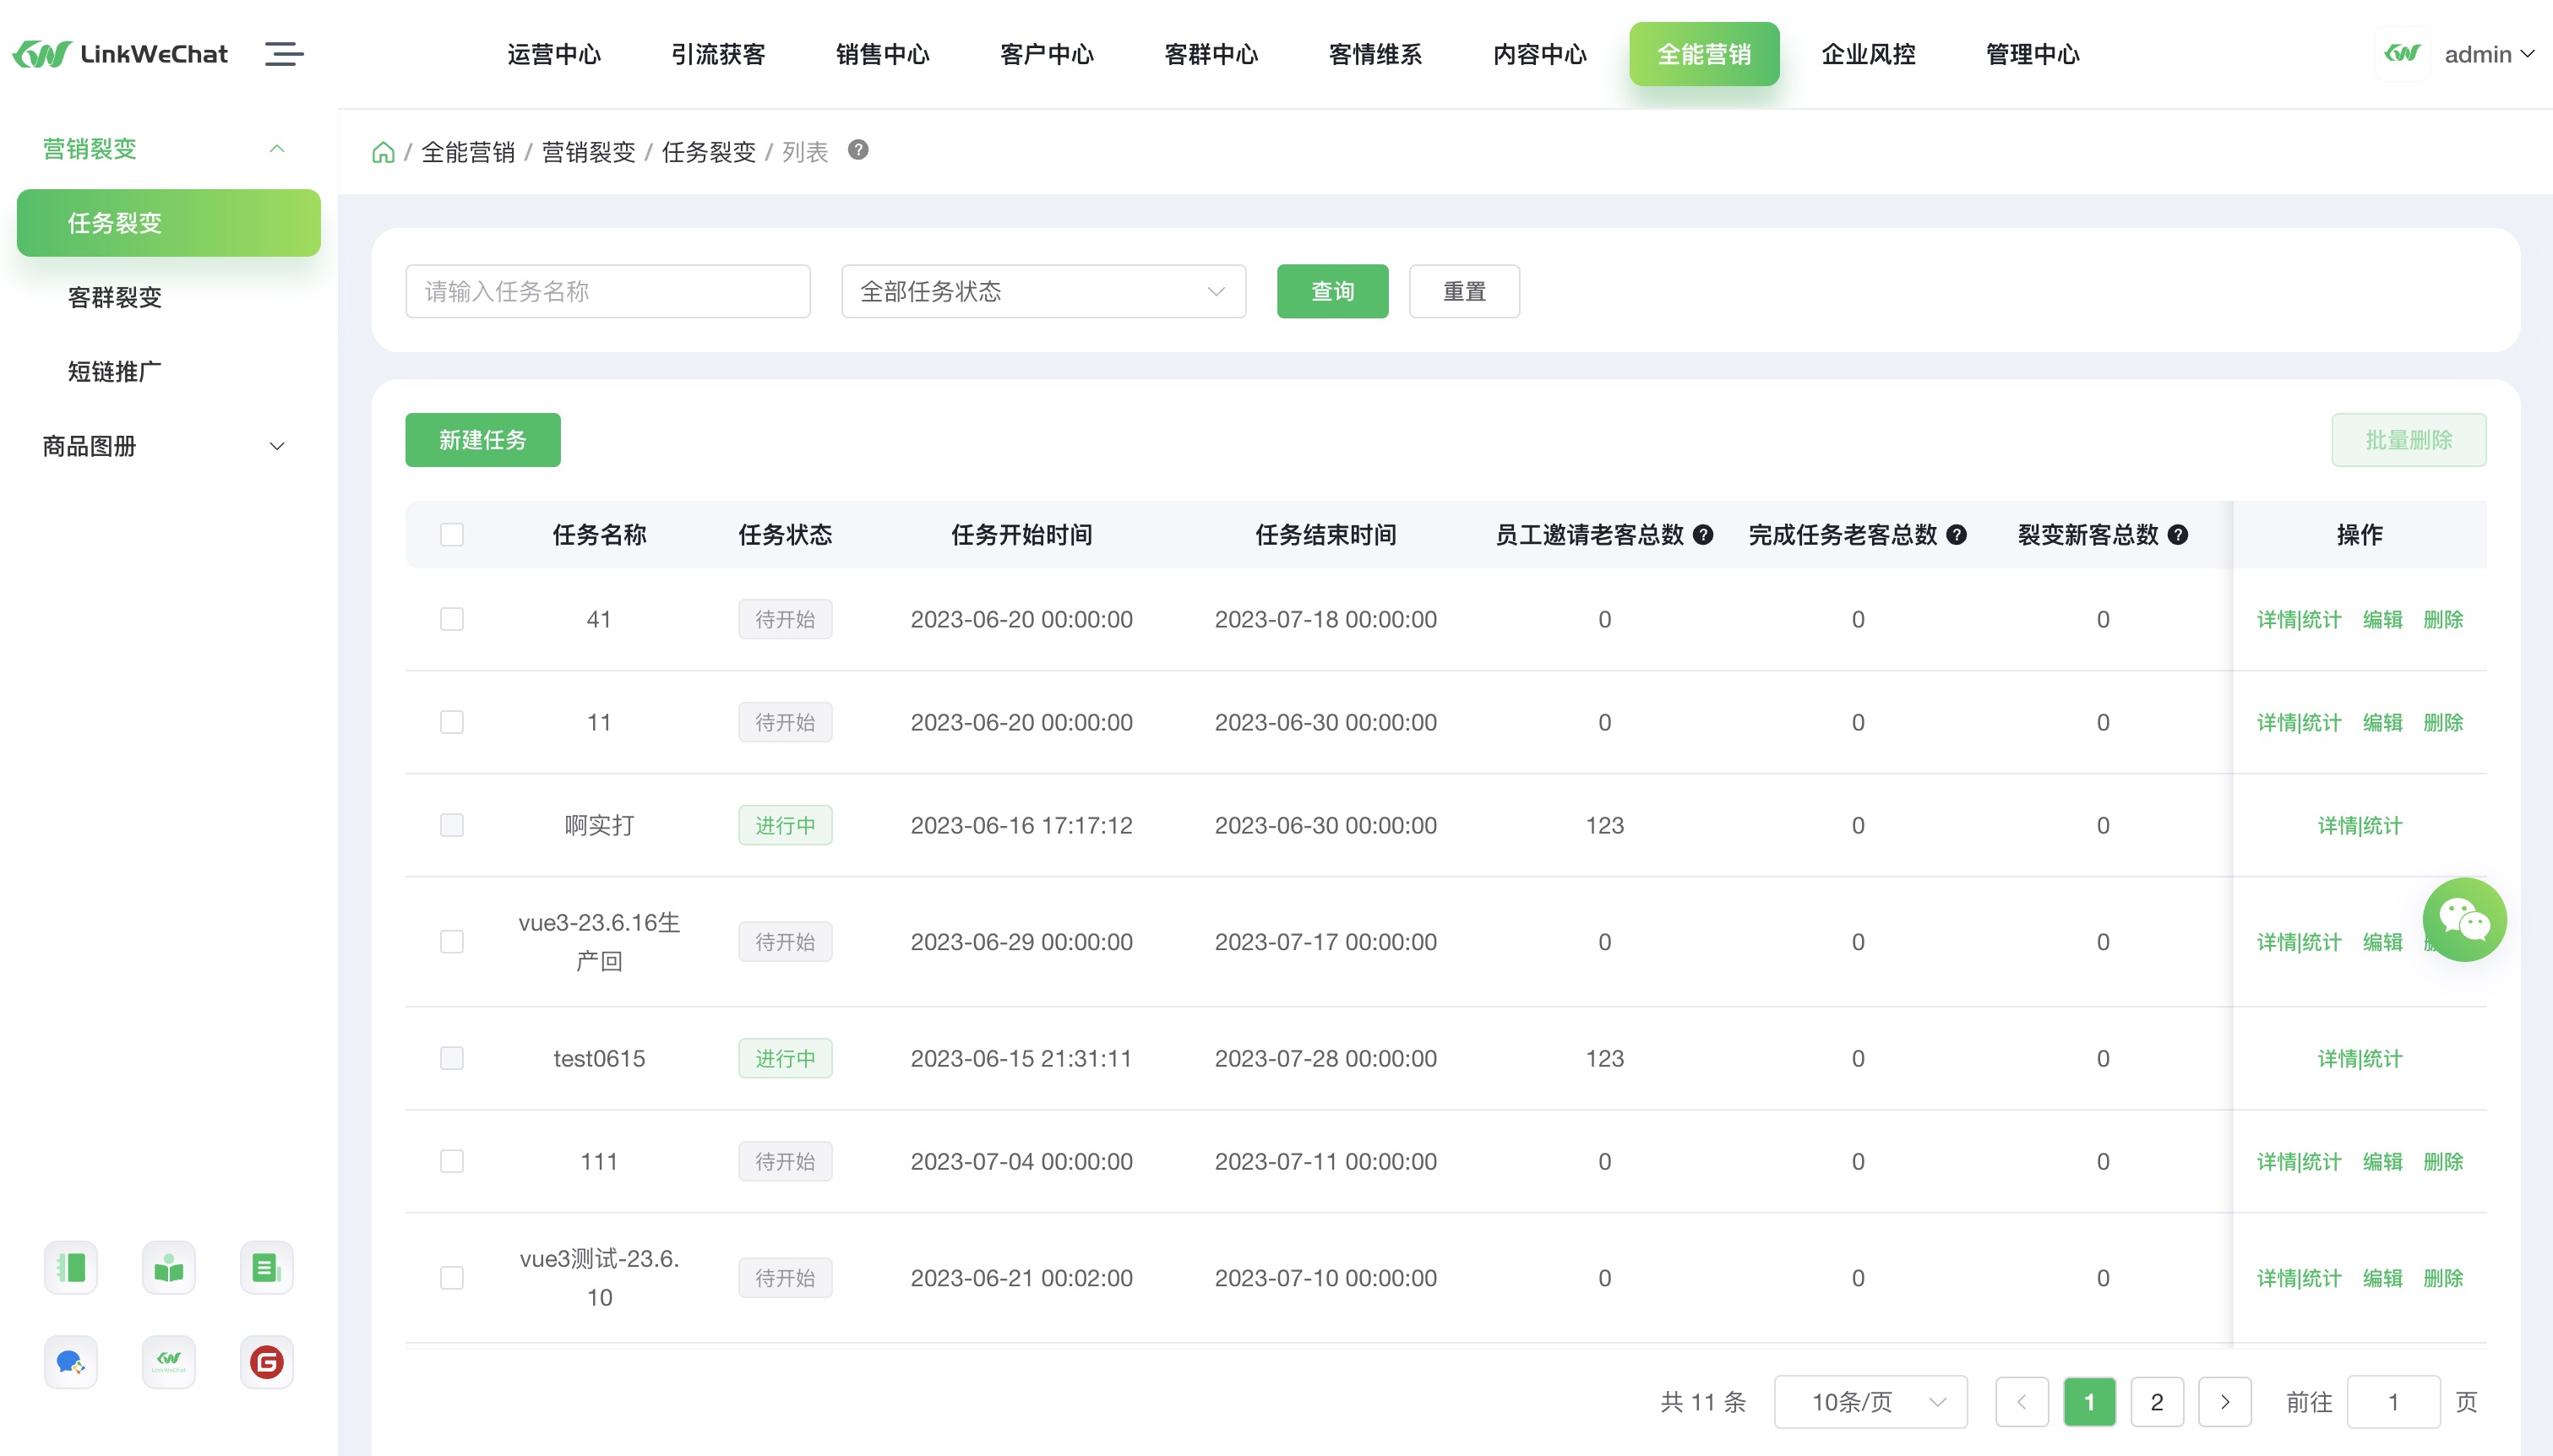This screenshot has height=1456, width=2553.
Task: Switch to 销售中心 tab
Action: [x=883, y=54]
